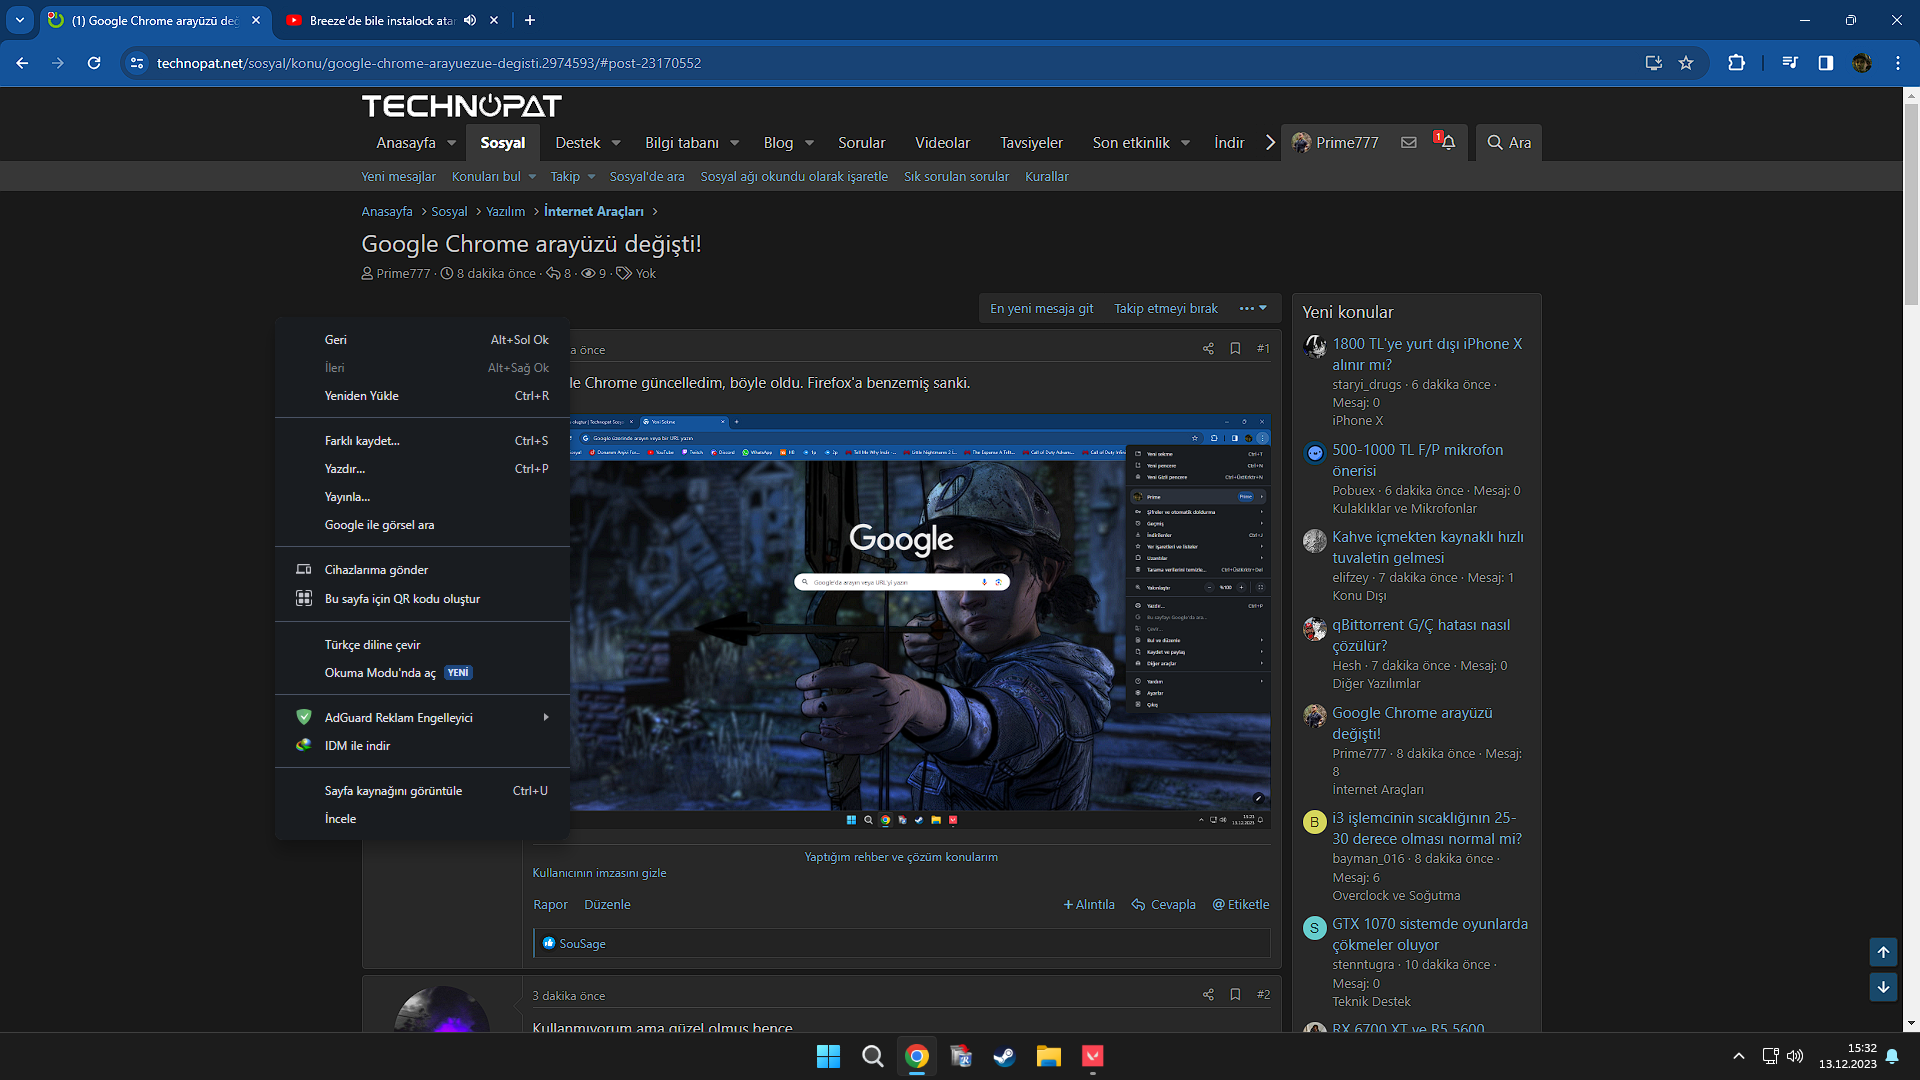Open Chrome side panel icon
Screen dimensions: 1920x1080
(1825, 63)
